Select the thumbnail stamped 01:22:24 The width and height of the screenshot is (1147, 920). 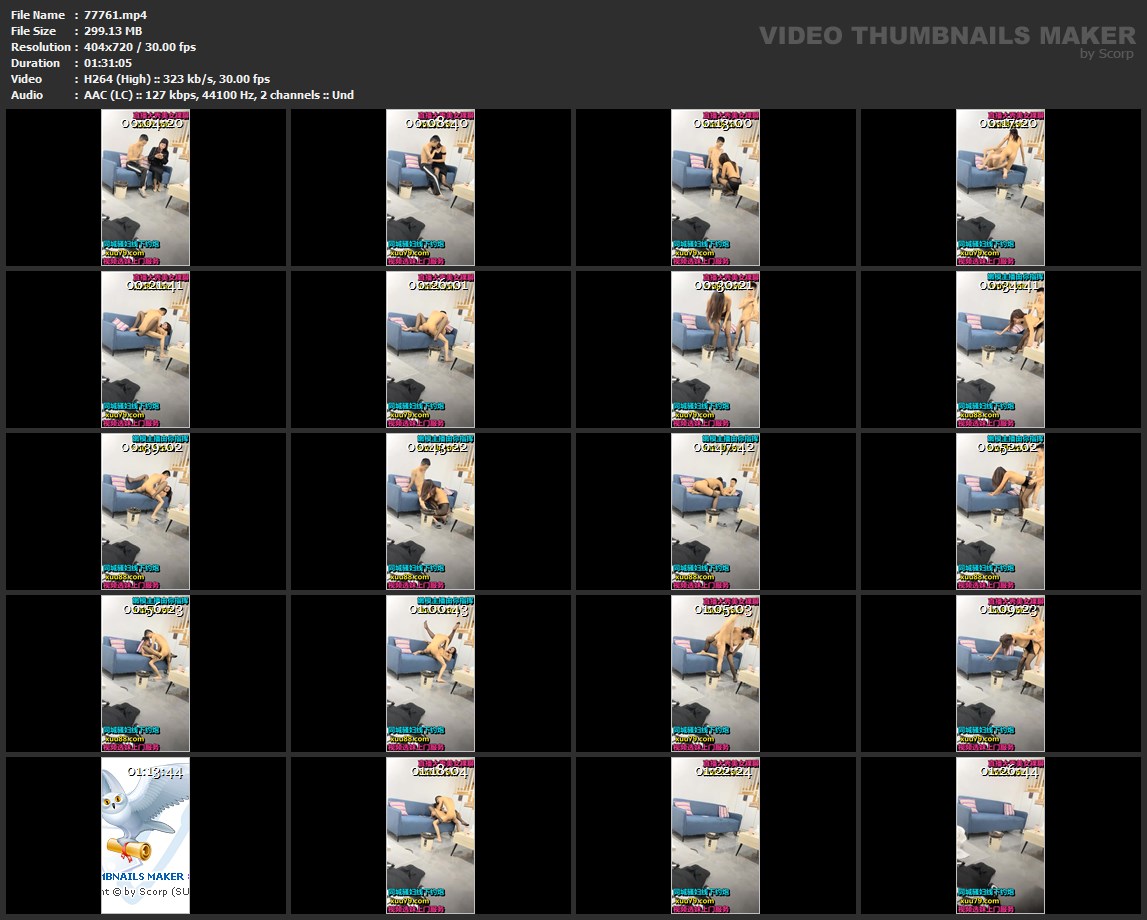point(715,835)
